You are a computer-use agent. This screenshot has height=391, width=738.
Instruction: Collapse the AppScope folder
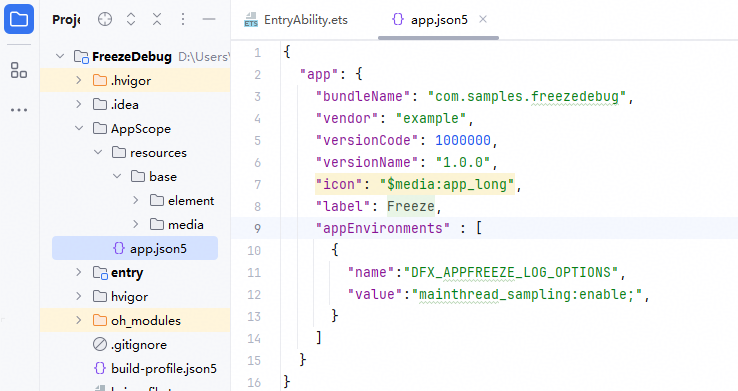[79, 128]
